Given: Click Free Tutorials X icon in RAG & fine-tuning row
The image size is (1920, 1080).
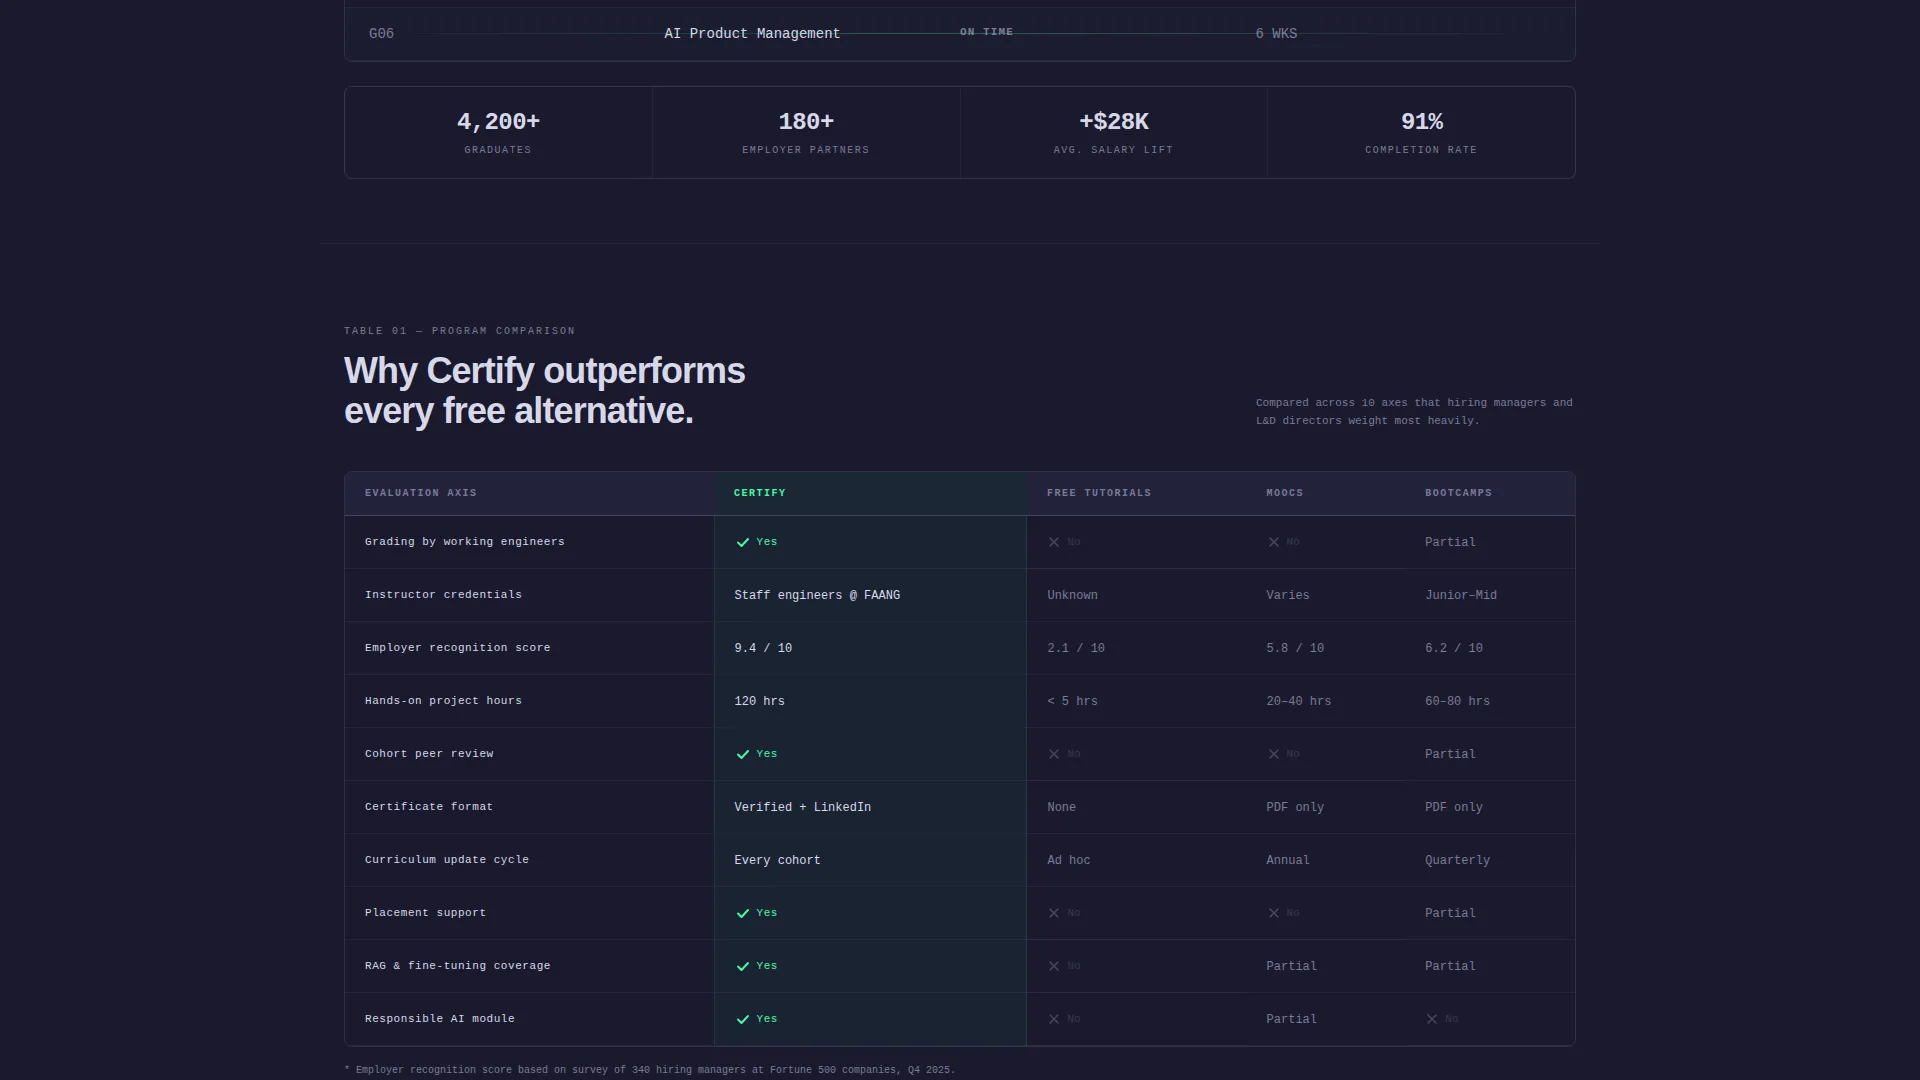Looking at the screenshot, I should coord(1054,966).
